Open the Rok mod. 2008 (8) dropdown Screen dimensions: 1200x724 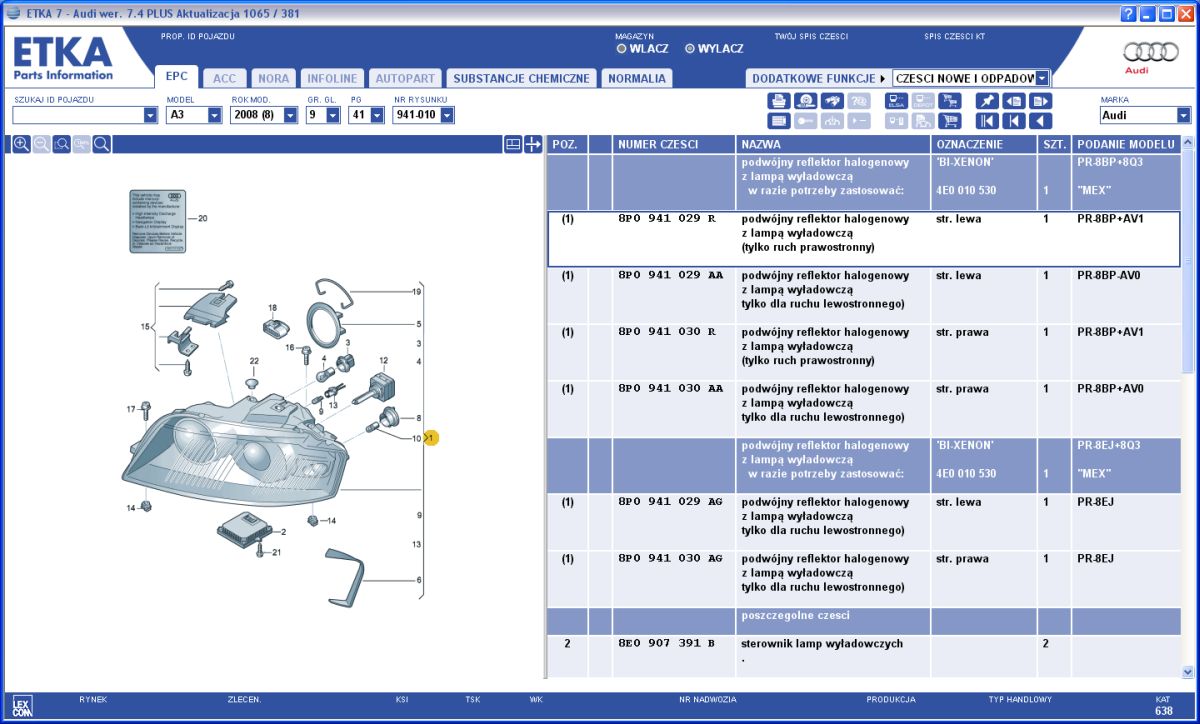(x=290, y=115)
